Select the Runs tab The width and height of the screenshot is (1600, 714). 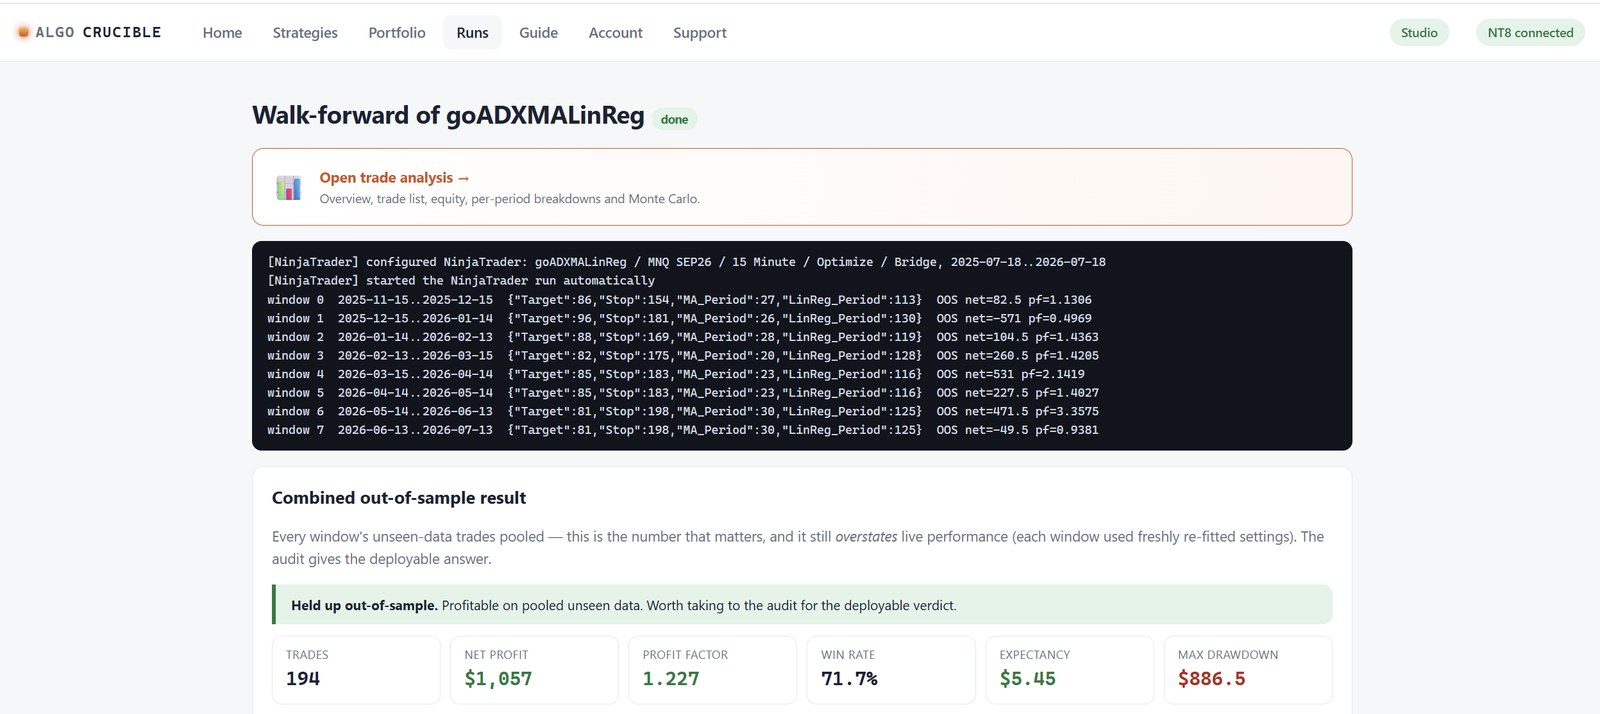pos(472,33)
